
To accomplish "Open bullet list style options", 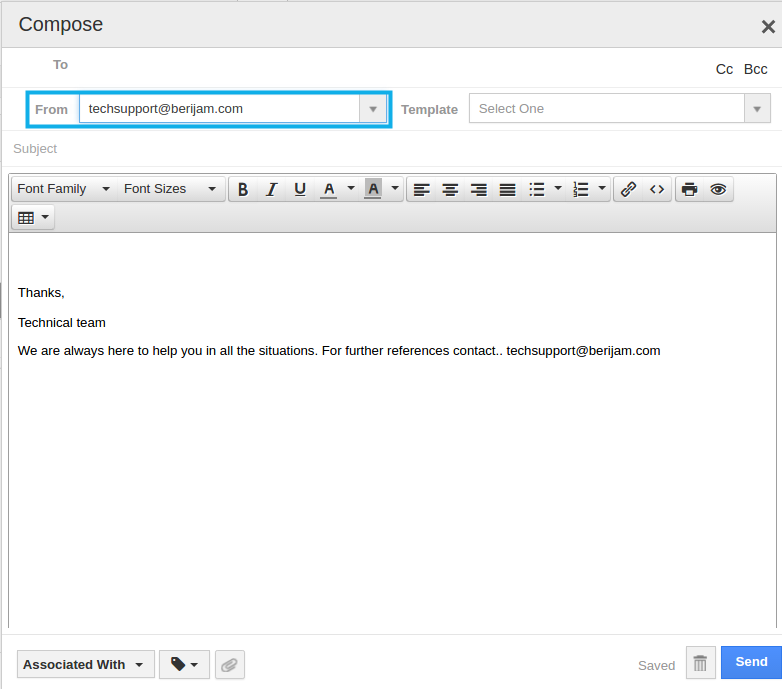I will coord(558,188).
